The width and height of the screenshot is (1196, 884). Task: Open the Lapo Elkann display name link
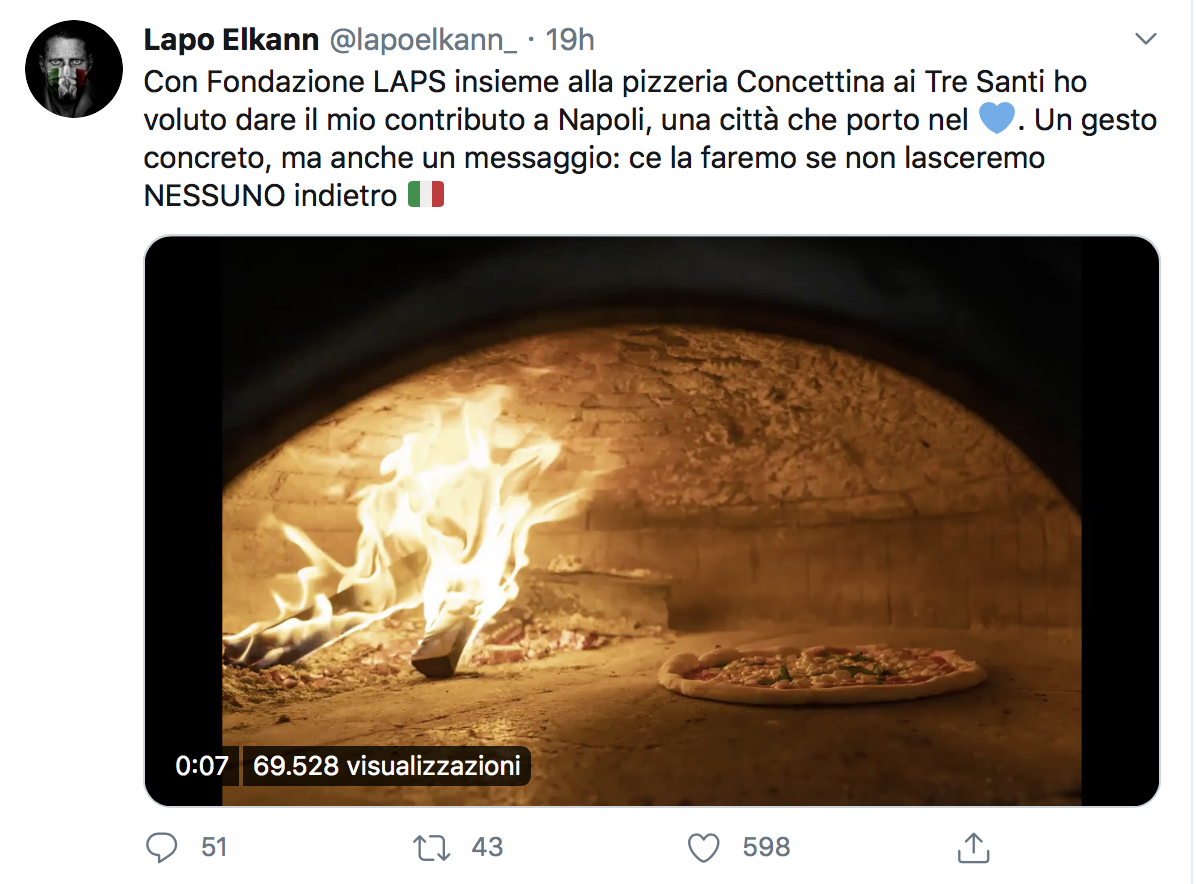click(x=231, y=40)
